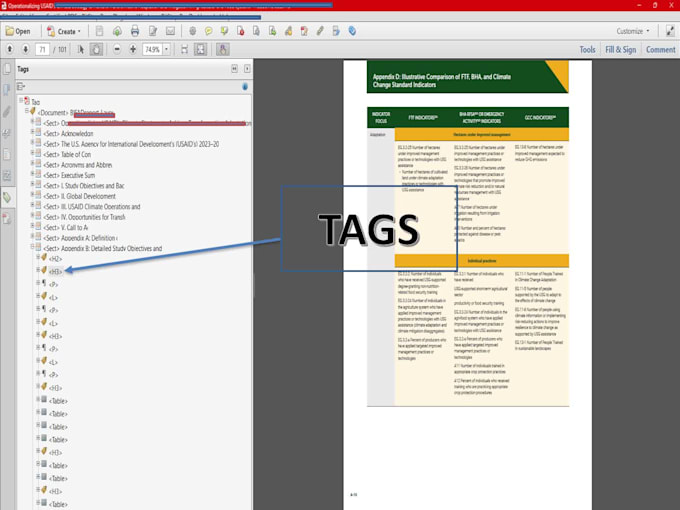
Task: Click the combine files icon
Action: (304, 31)
